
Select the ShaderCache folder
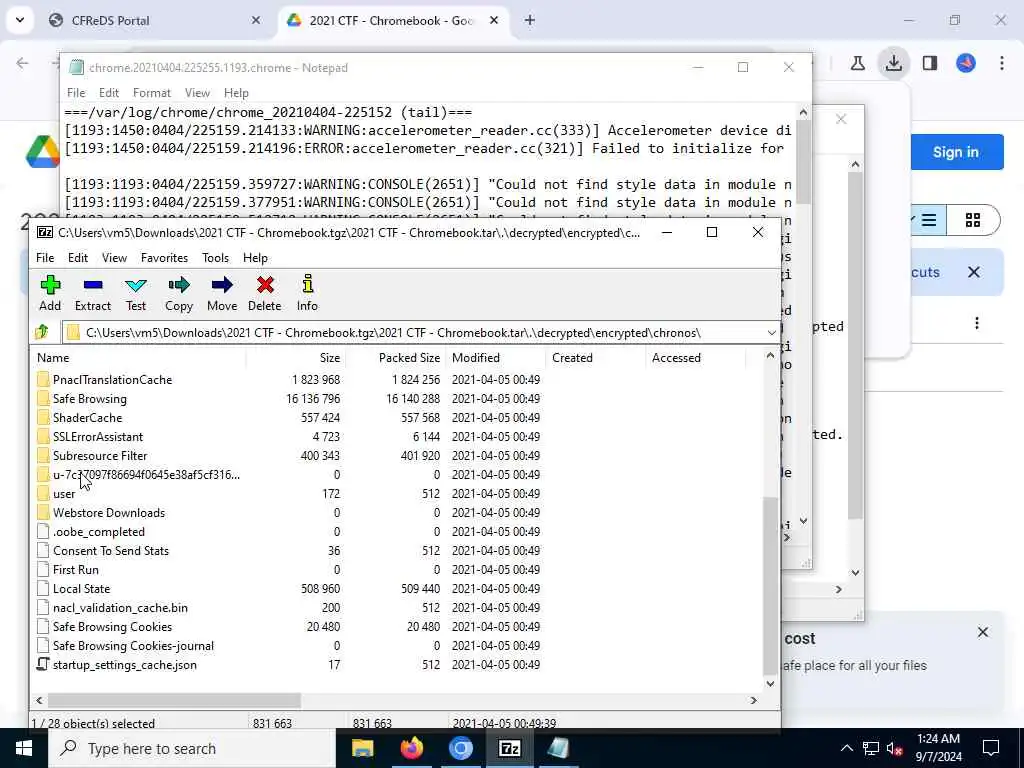pyautogui.click(x=88, y=417)
